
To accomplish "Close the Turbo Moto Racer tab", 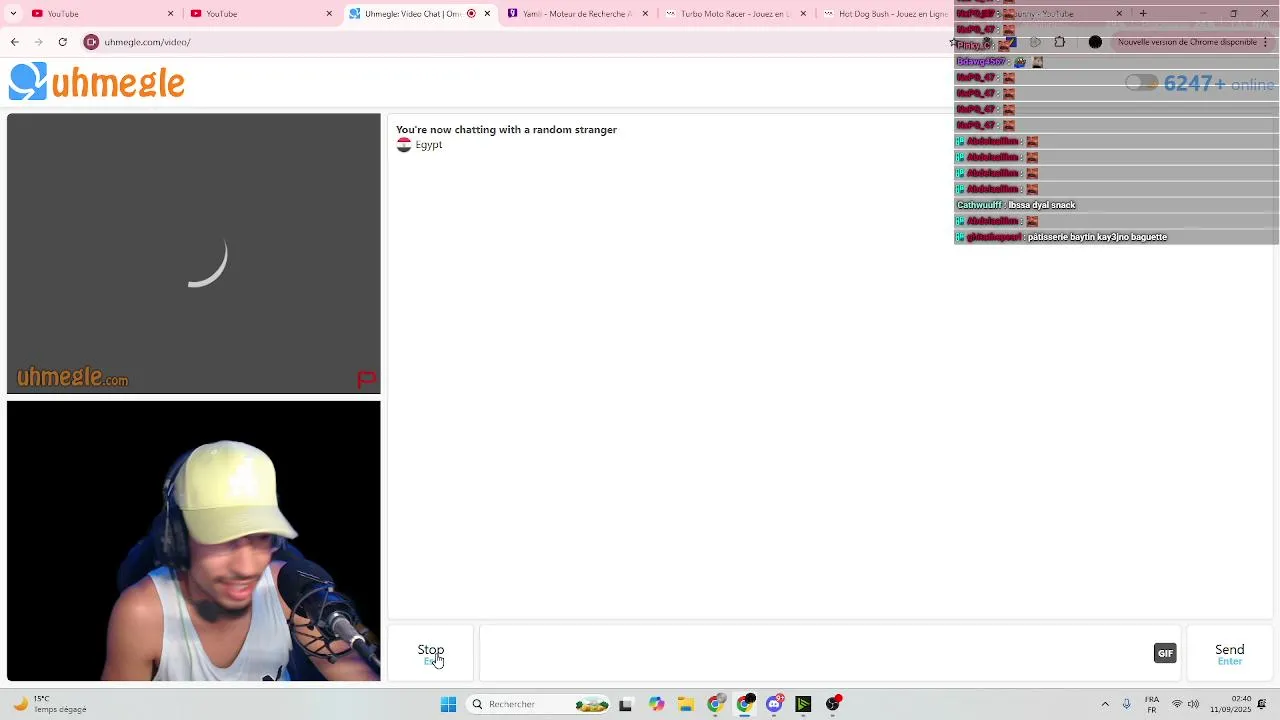I will click(x=803, y=14).
